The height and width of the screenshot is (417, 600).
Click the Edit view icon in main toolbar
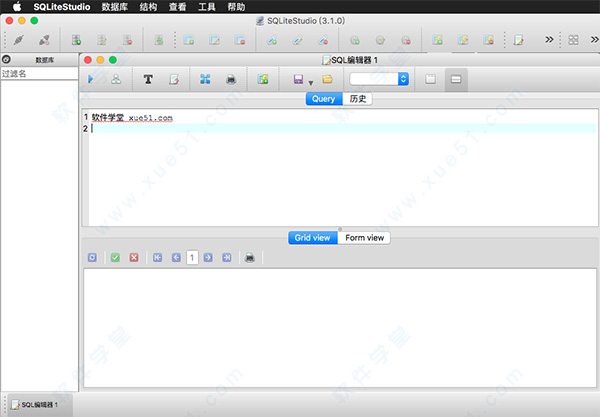pos(463,40)
